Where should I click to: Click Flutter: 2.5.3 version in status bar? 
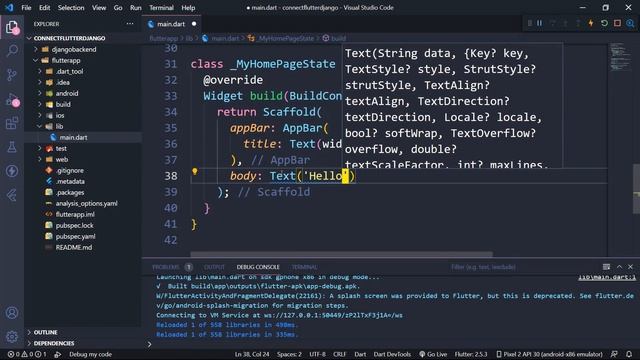pos(471,354)
